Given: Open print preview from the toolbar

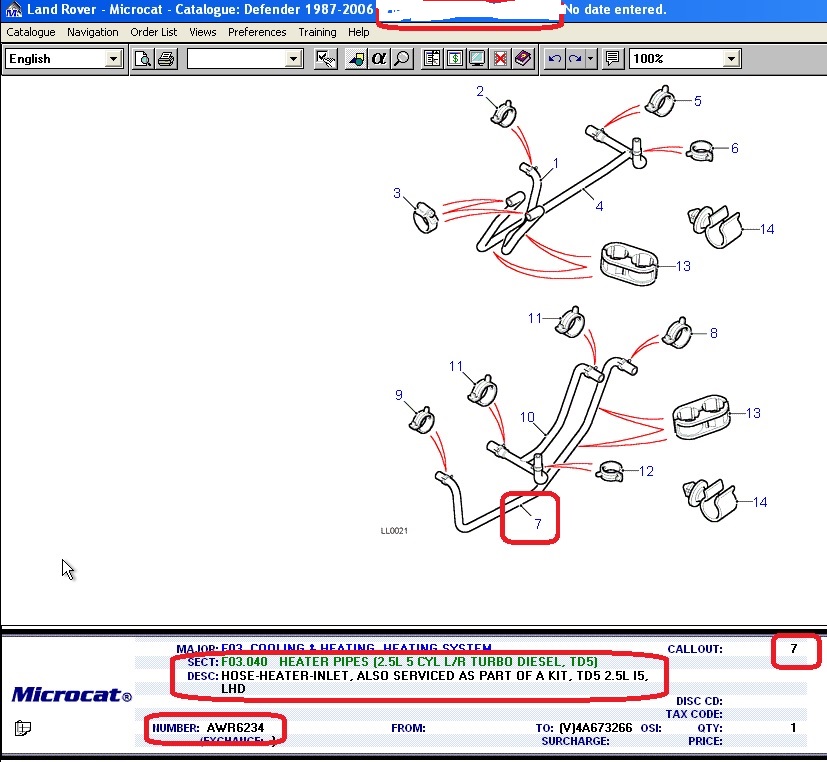Looking at the screenshot, I should click(x=143, y=59).
